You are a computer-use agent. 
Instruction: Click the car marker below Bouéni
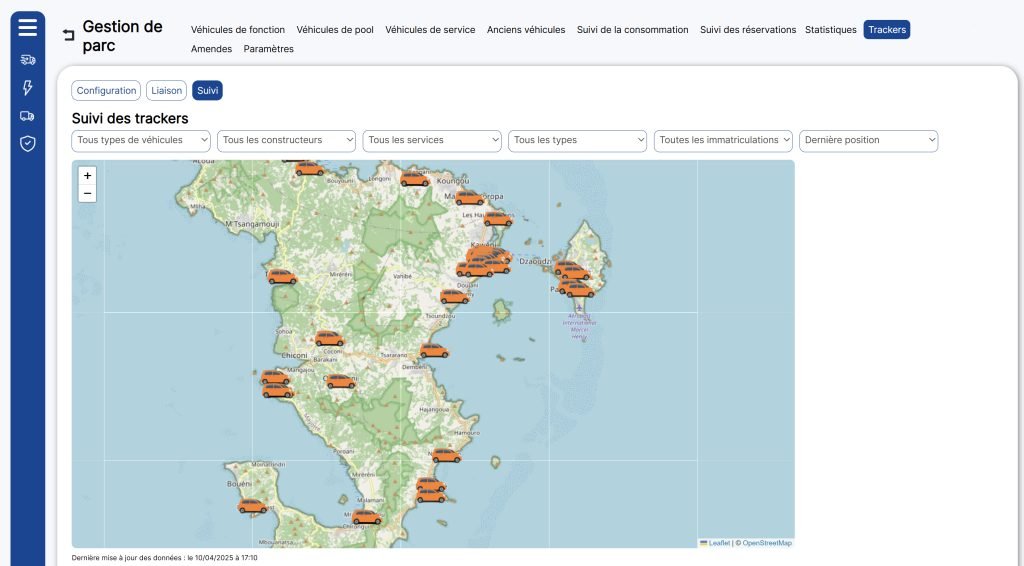coord(252,506)
